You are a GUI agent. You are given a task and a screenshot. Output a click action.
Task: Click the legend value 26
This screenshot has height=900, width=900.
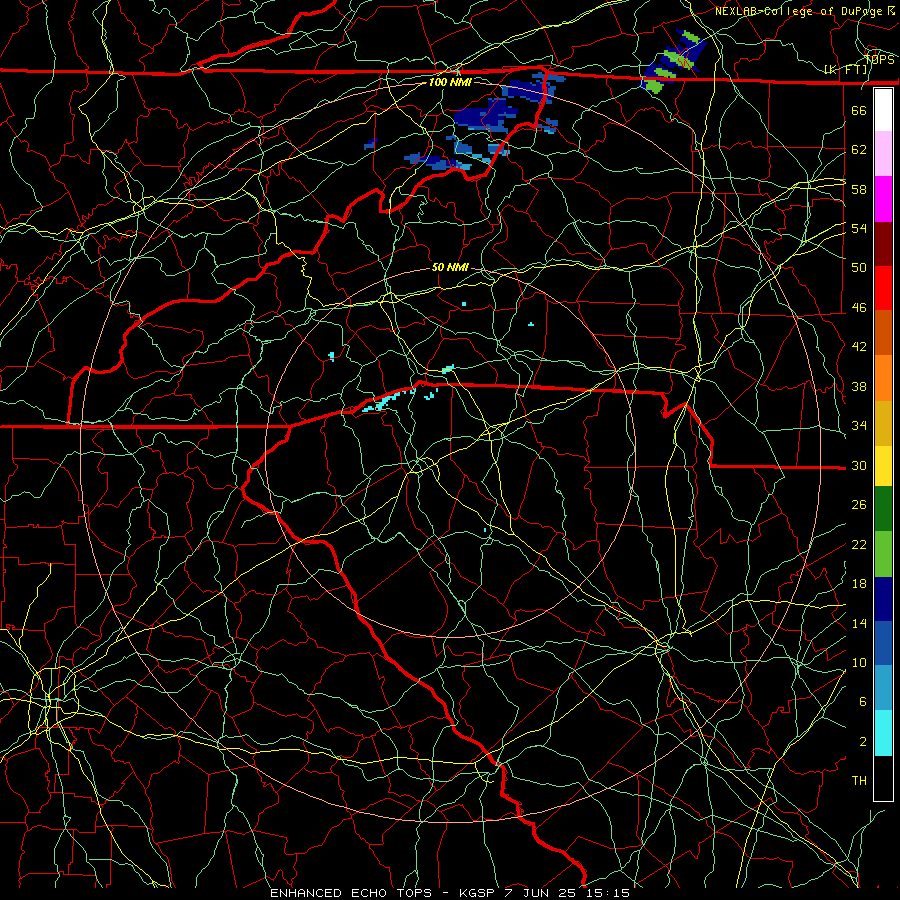click(x=859, y=505)
